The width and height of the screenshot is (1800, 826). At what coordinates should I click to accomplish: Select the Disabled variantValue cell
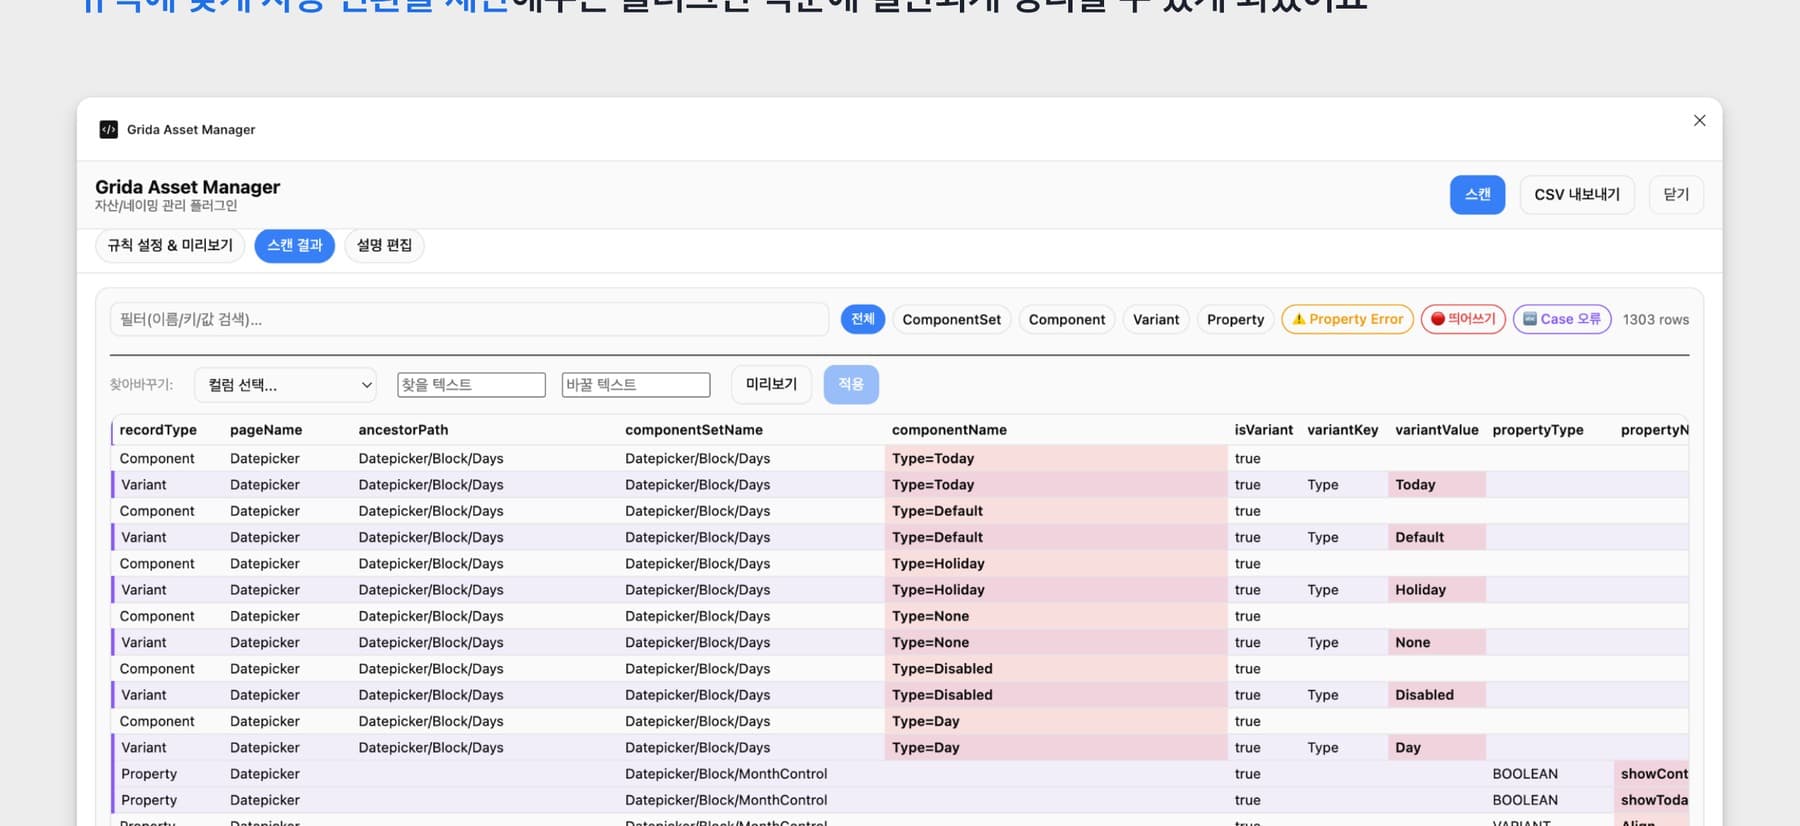point(1437,695)
